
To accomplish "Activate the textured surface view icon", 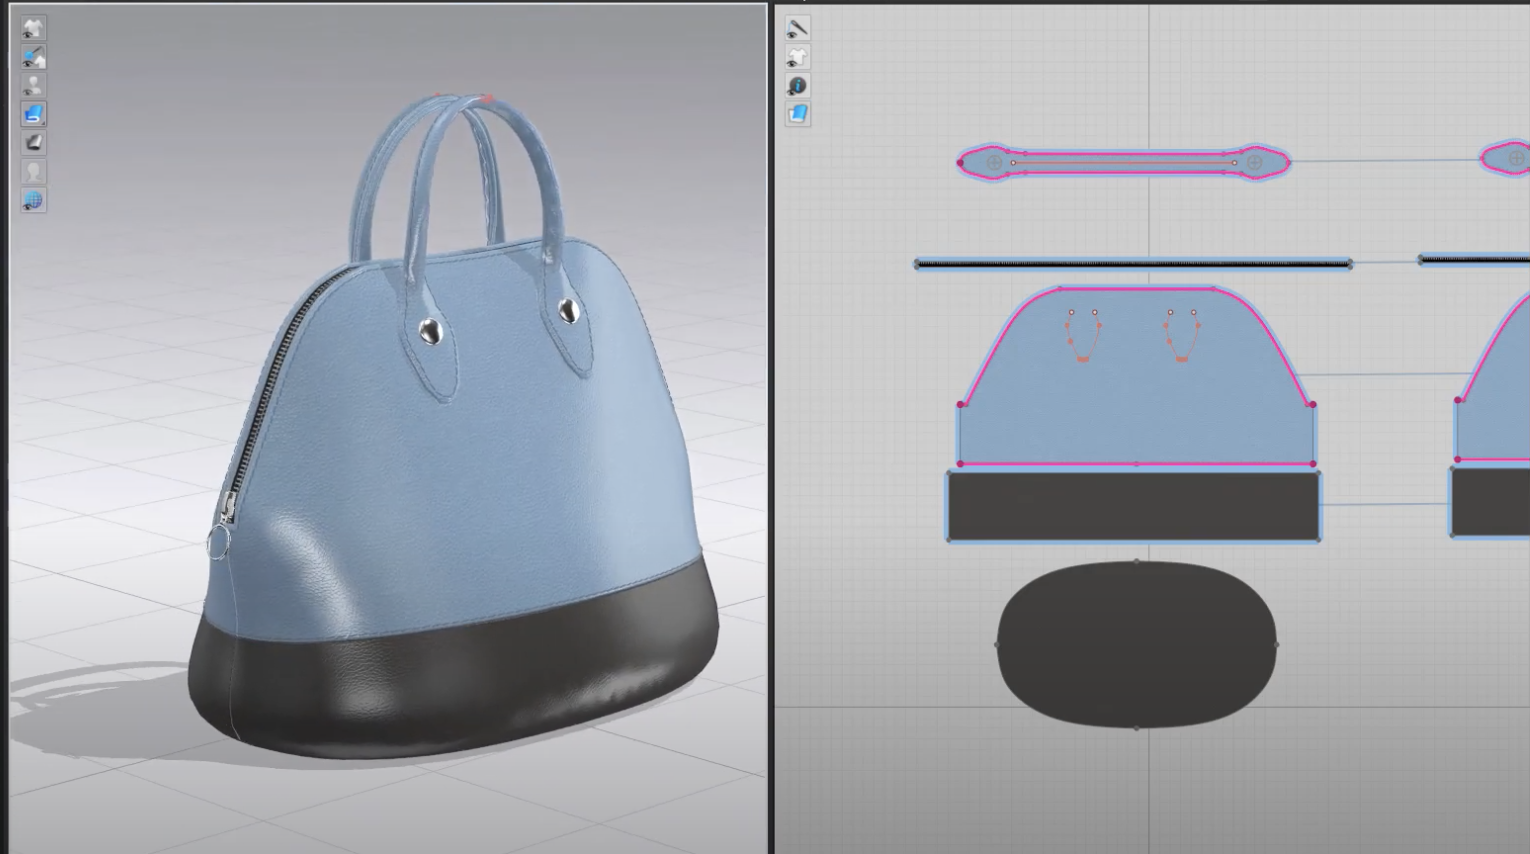I will (33, 114).
